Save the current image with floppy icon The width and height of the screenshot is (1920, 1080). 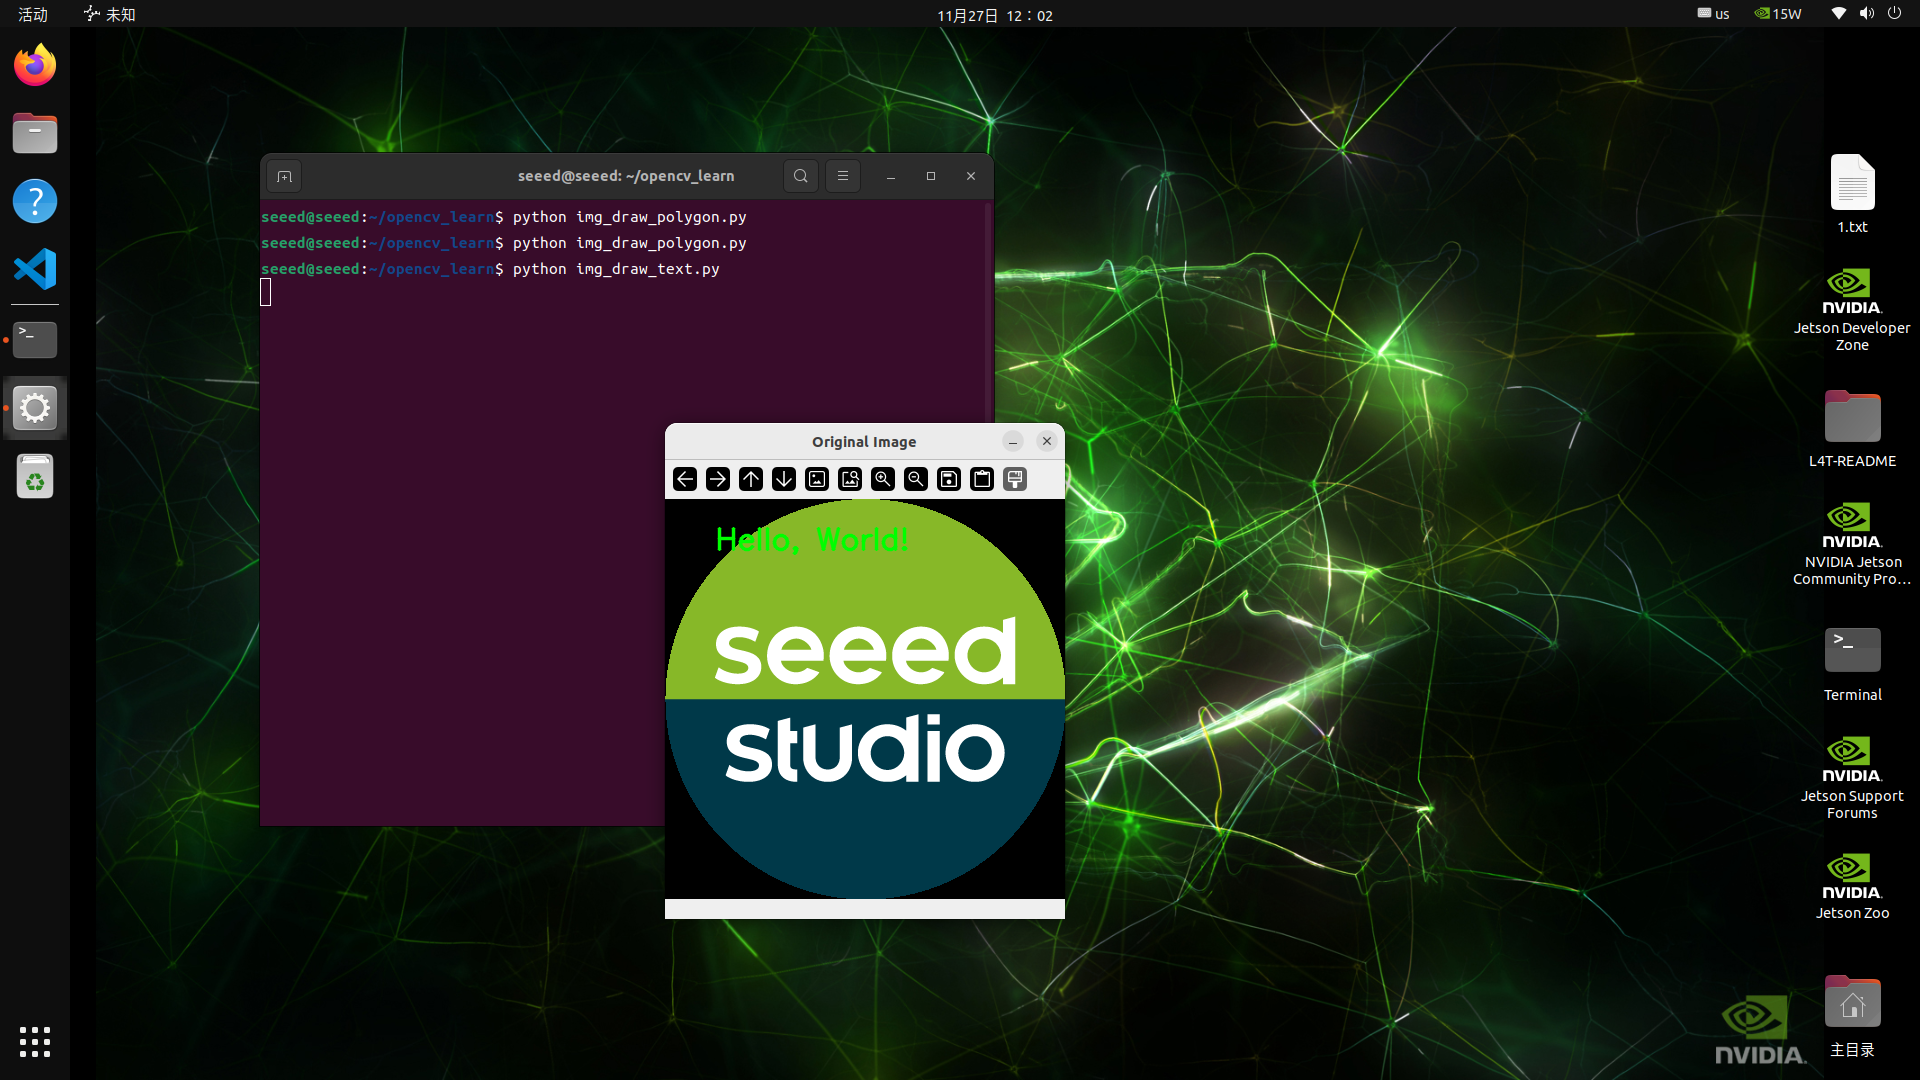click(949, 479)
